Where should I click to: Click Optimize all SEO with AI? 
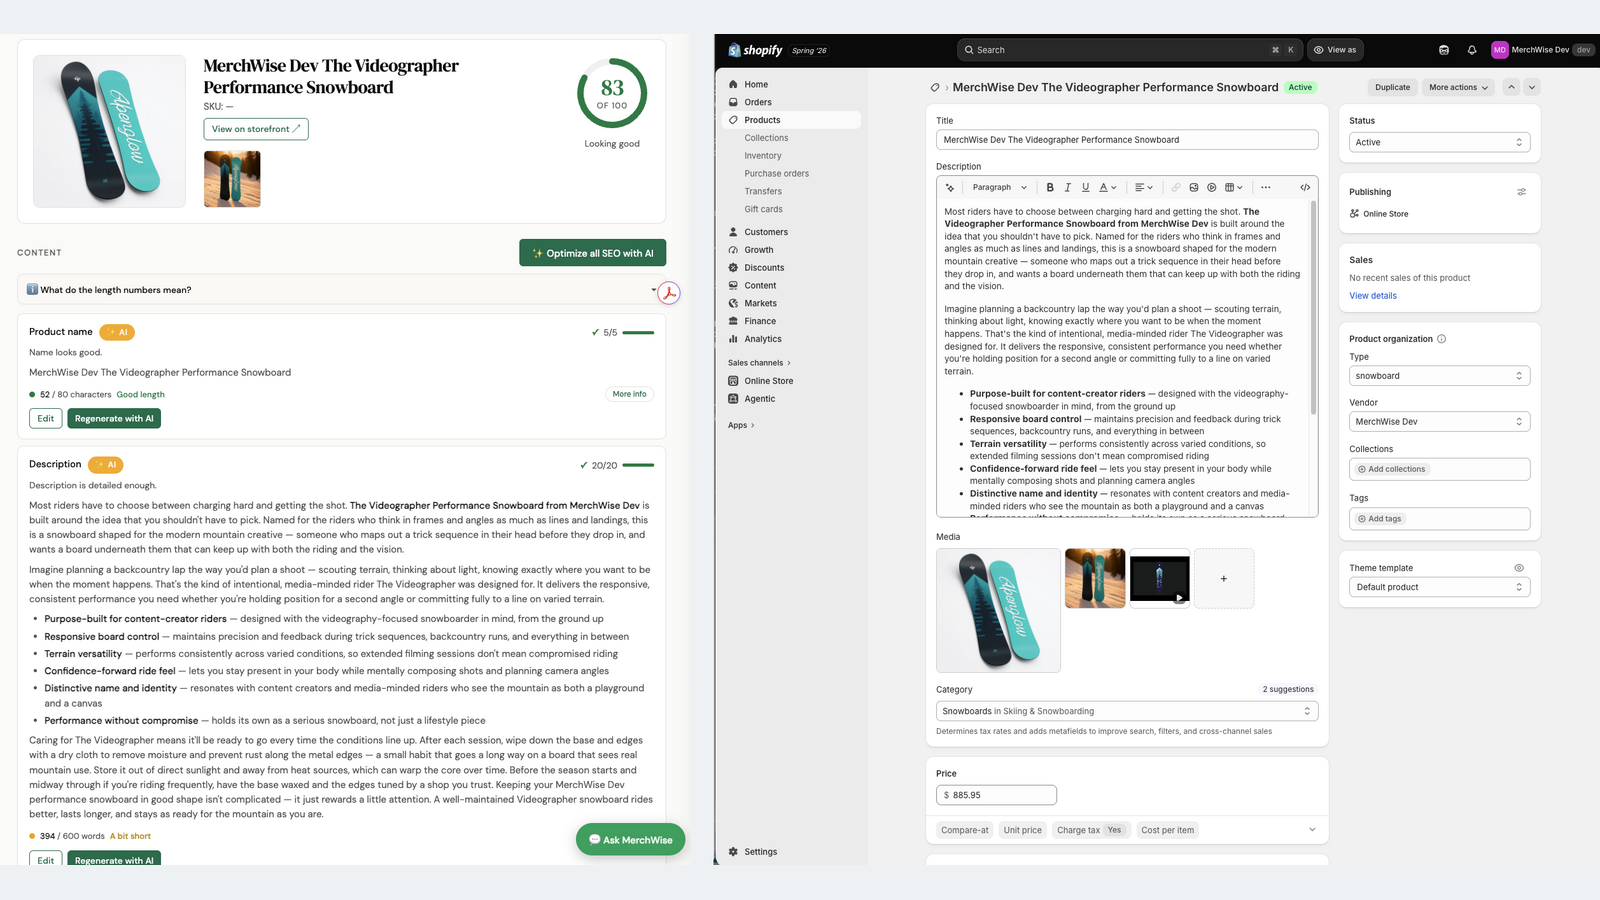pos(593,253)
